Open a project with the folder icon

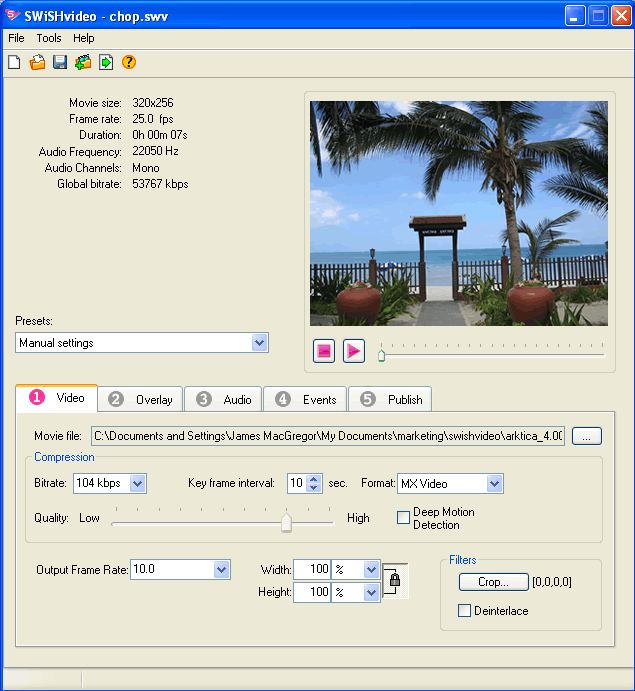coord(37,62)
